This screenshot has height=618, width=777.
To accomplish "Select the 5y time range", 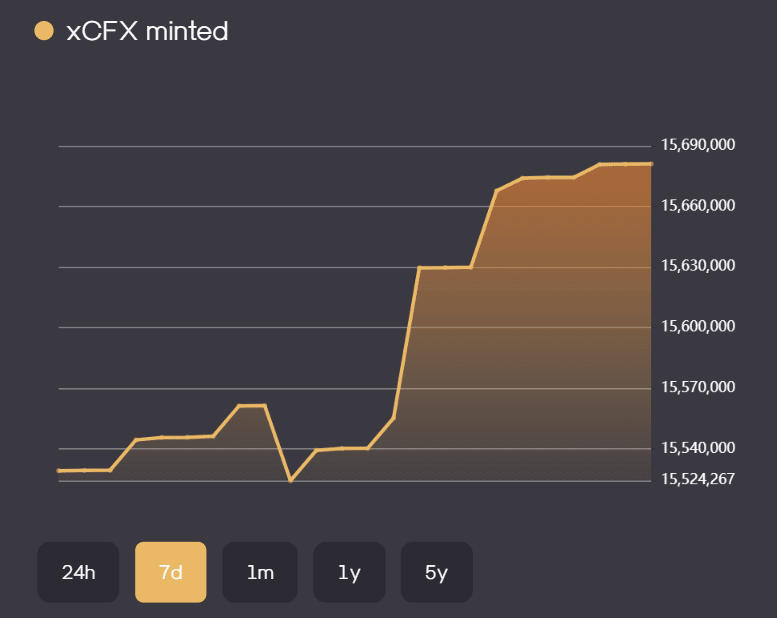I will 436,572.
